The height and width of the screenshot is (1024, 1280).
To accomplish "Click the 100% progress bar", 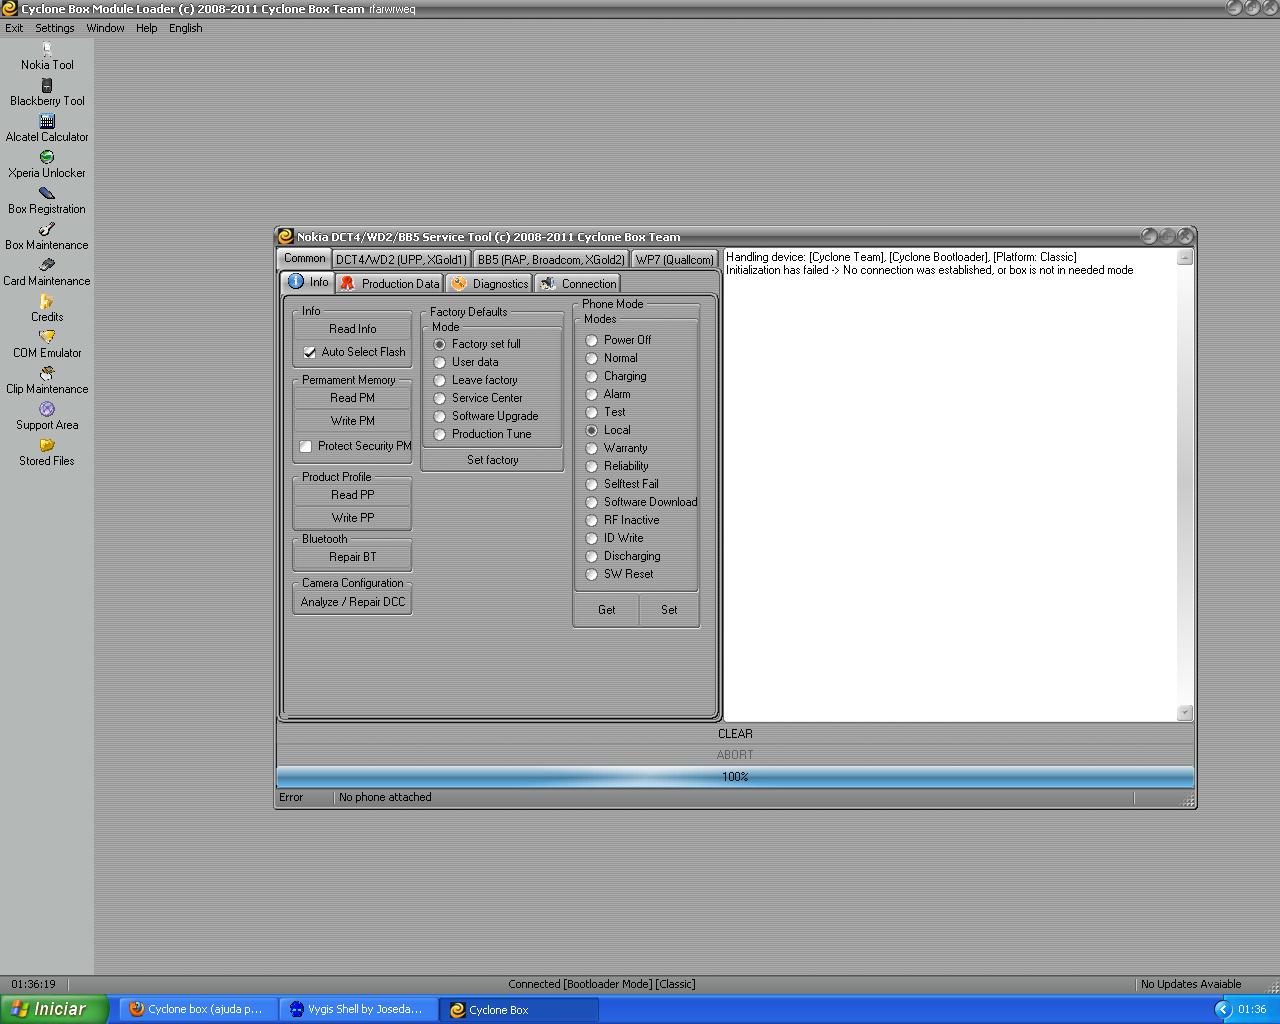I will (735, 777).
